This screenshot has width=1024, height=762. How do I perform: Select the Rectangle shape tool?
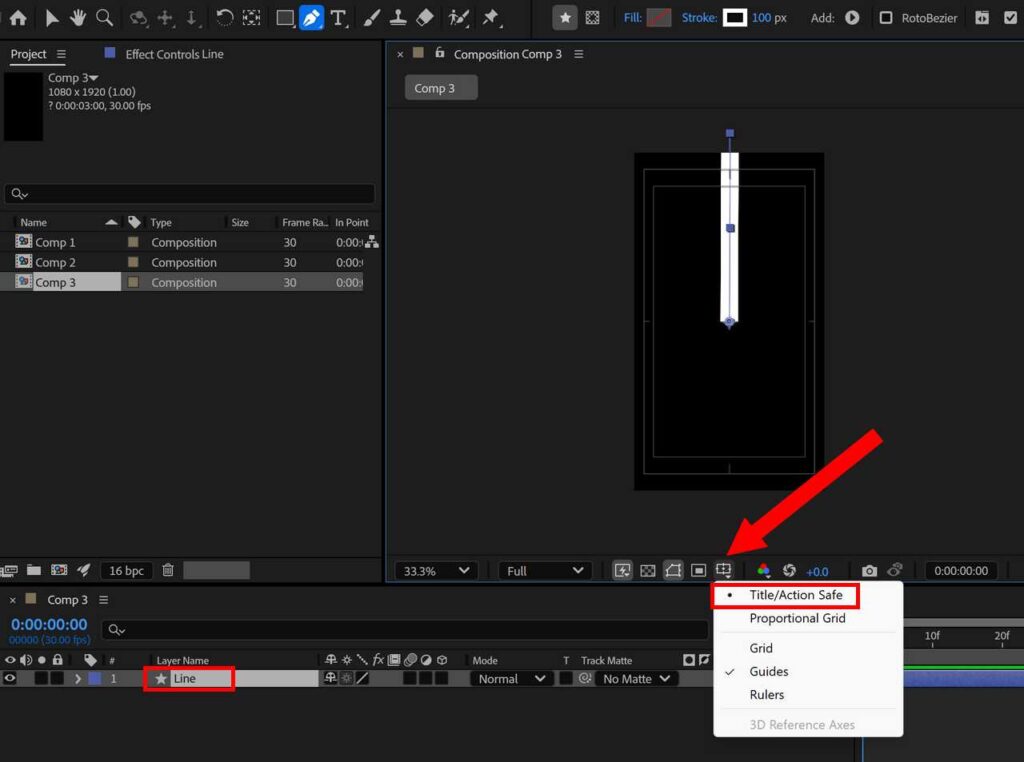click(x=285, y=18)
